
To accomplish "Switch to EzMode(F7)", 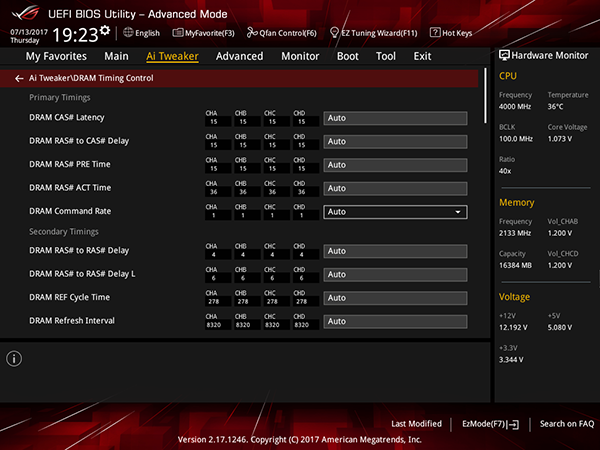I will [490, 424].
